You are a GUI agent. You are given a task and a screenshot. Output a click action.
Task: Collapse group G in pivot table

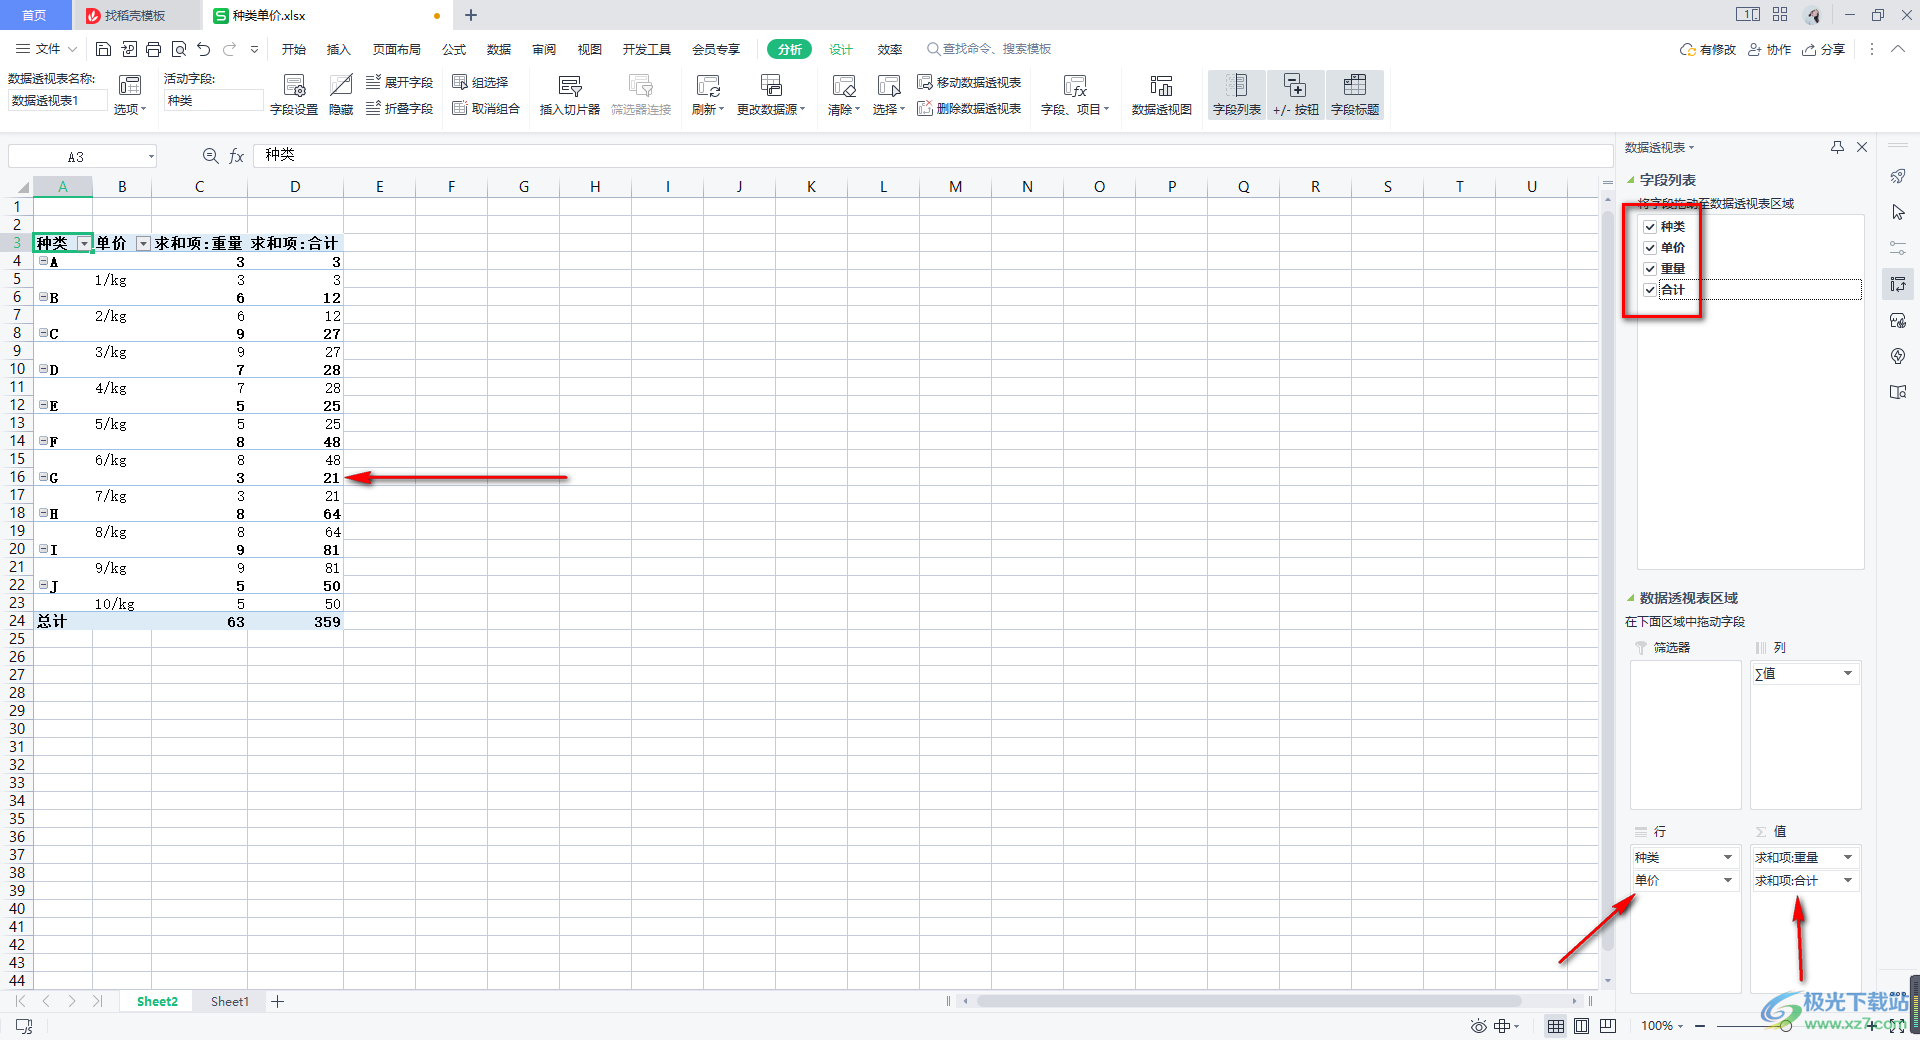tap(43, 477)
